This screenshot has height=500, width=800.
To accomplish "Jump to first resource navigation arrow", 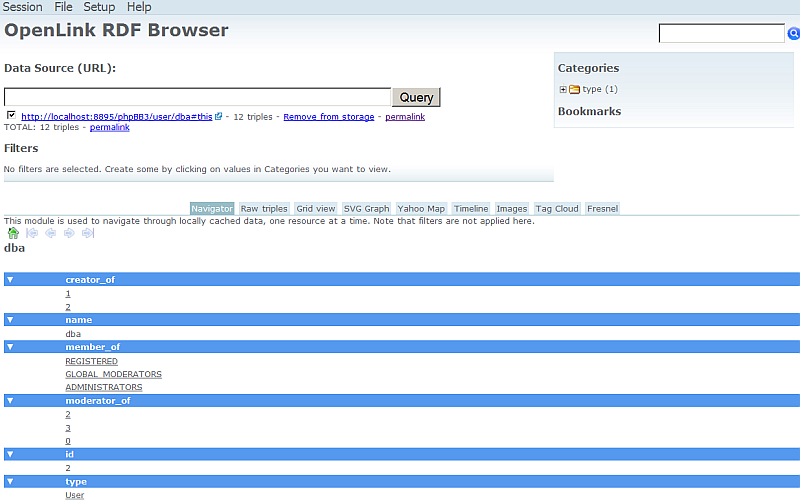I will pyautogui.click(x=32, y=233).
